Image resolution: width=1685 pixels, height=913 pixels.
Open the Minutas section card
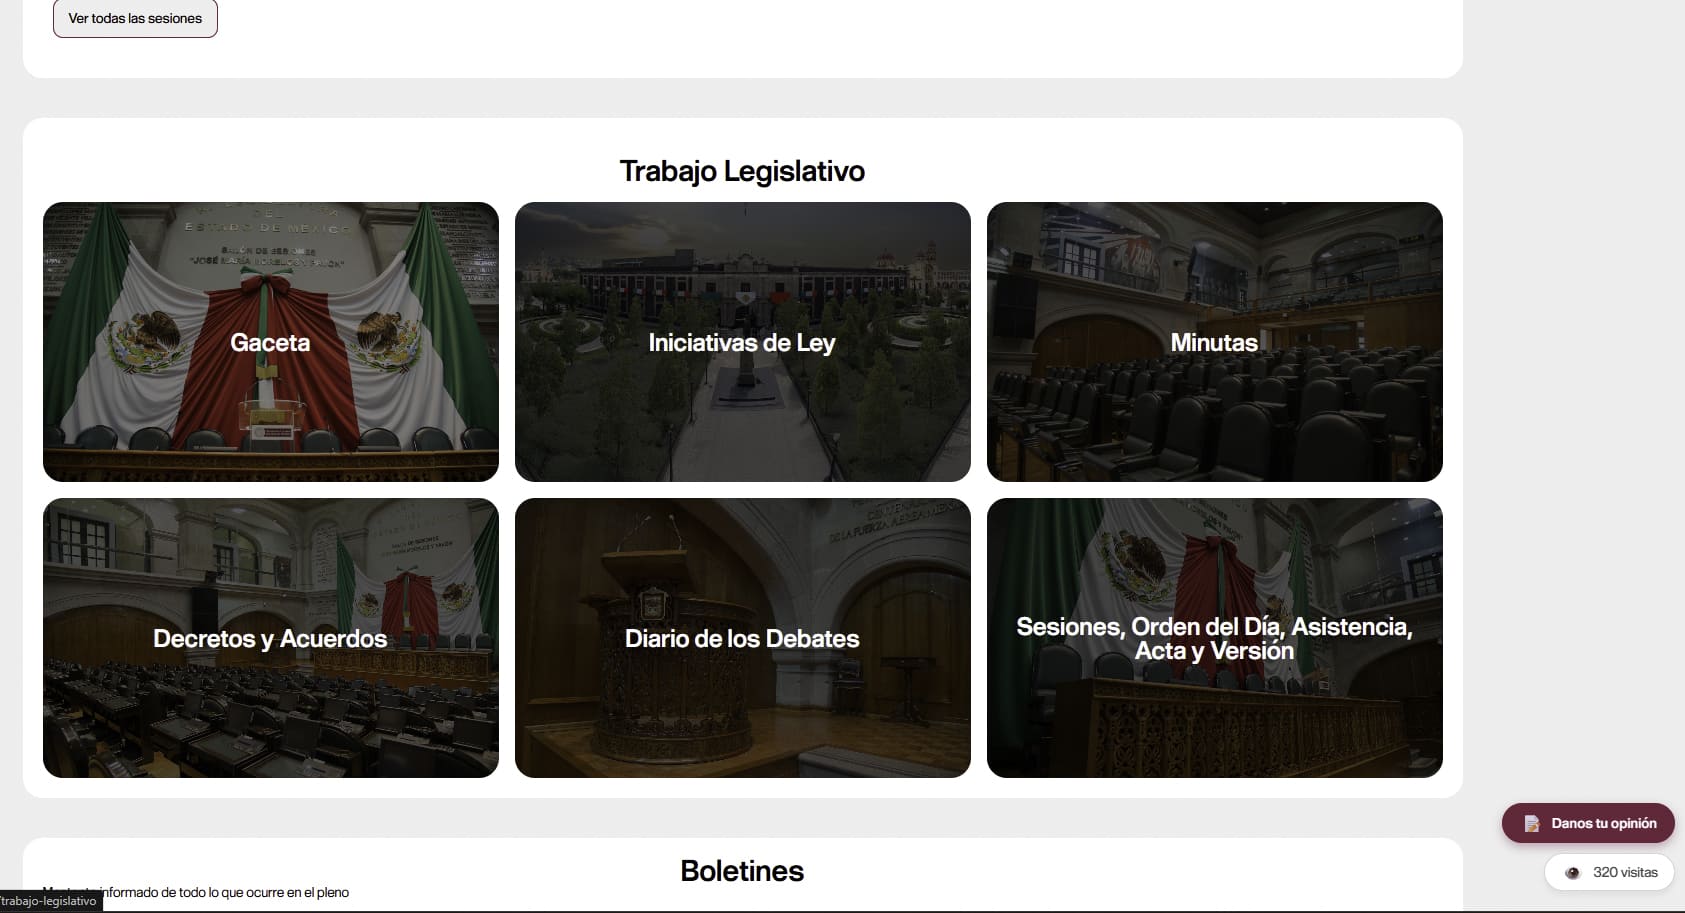point(1215,342)
